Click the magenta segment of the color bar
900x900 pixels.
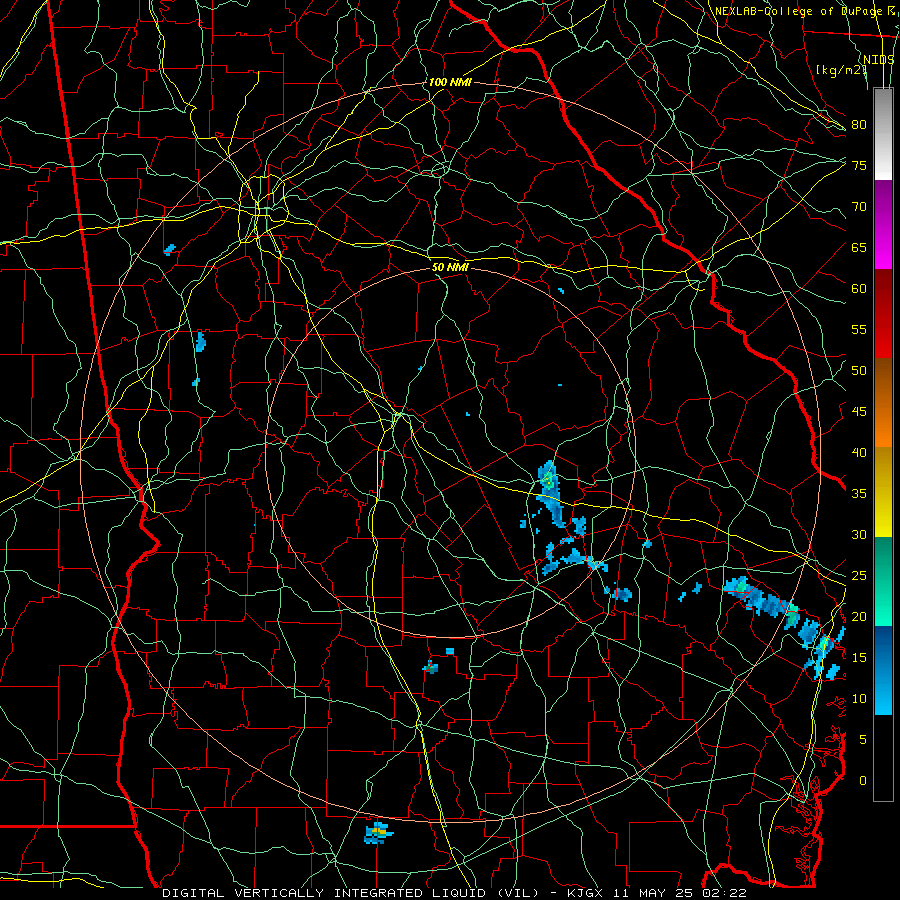coord(883,225)
